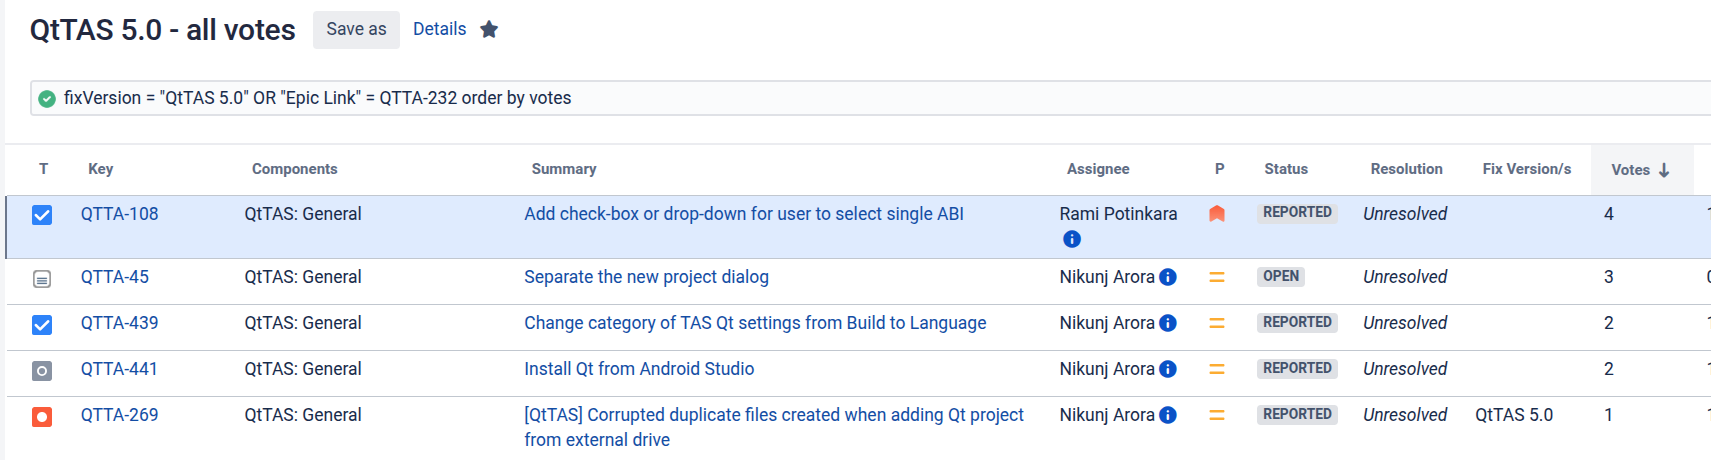The height and width of the screenshot is (460, 1711).
Task: Click in the JQL query field
Action: (x=870, y=98)
